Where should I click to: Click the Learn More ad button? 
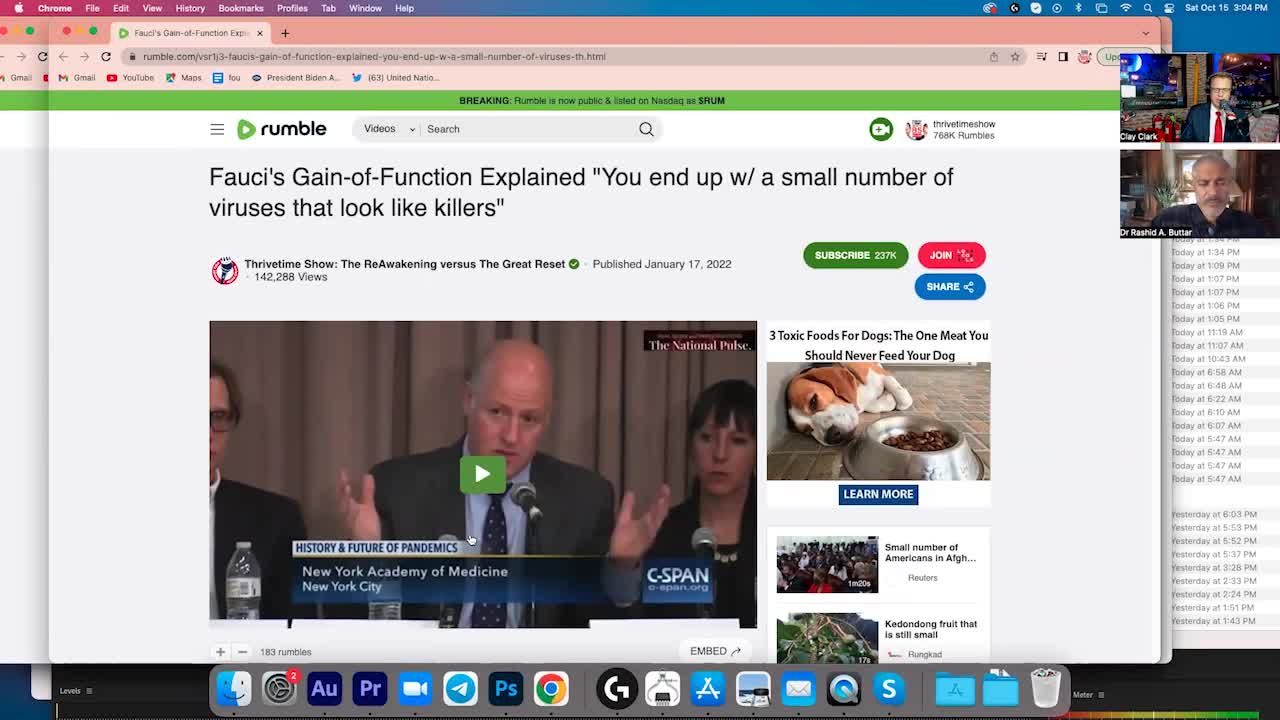[x=878, y=494]
